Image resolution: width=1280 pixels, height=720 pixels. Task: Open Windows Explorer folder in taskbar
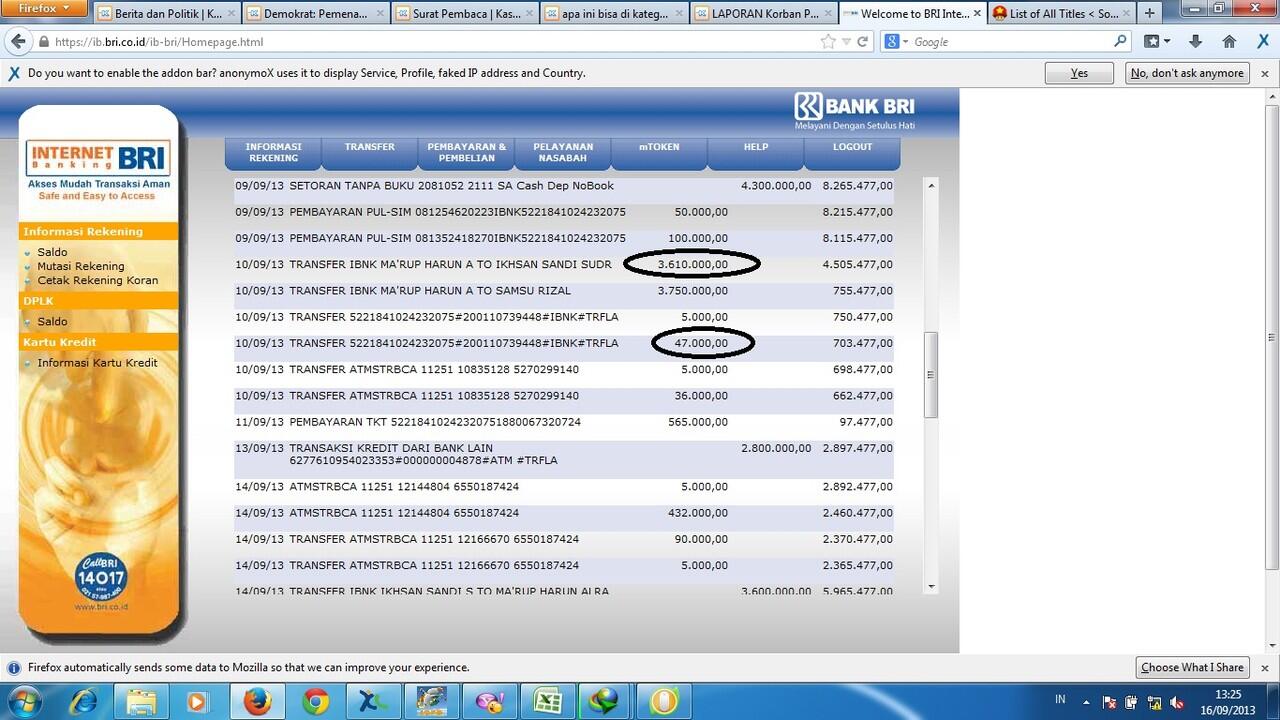143,701
